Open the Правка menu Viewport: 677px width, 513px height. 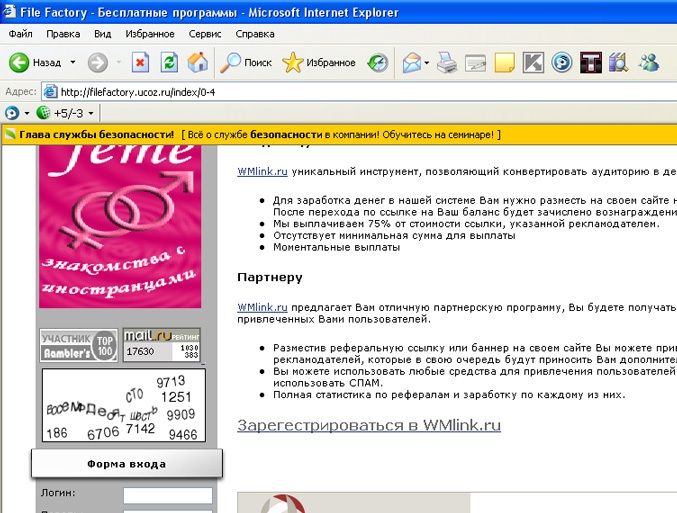coord(63,34)
